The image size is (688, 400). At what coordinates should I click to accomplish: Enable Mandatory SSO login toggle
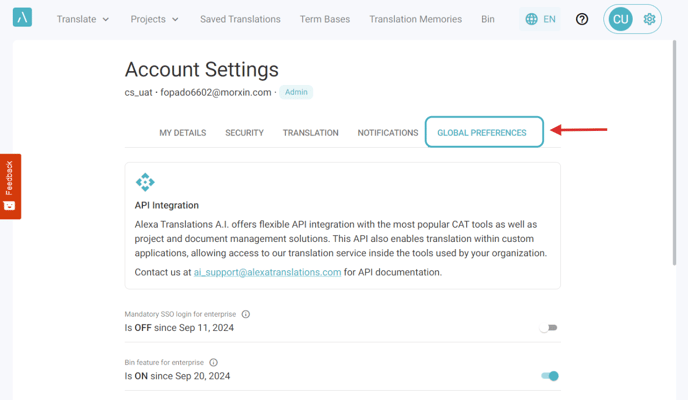(548, 328)
